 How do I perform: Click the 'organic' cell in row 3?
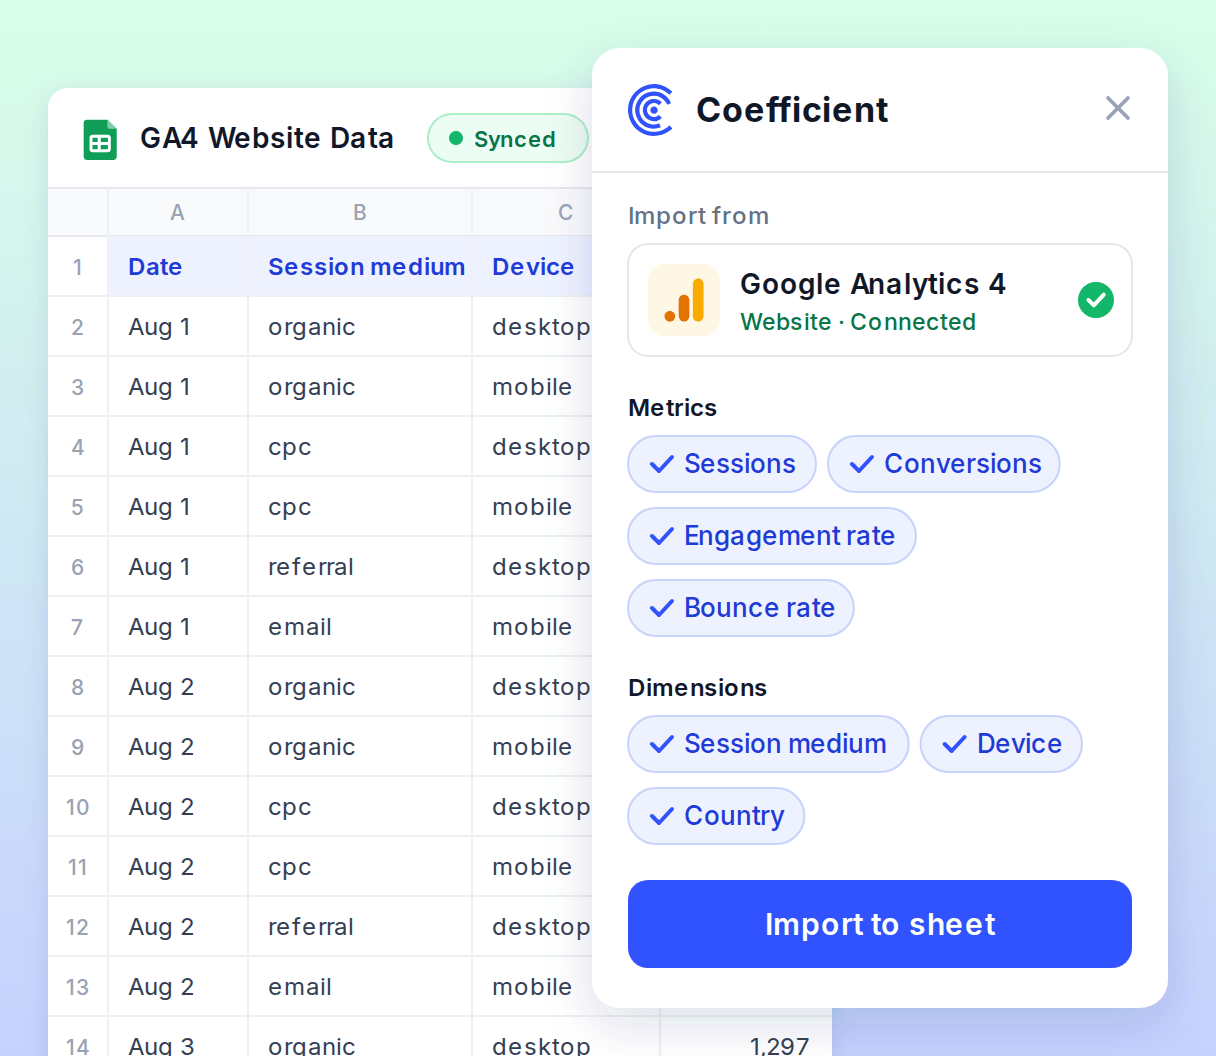360,387
